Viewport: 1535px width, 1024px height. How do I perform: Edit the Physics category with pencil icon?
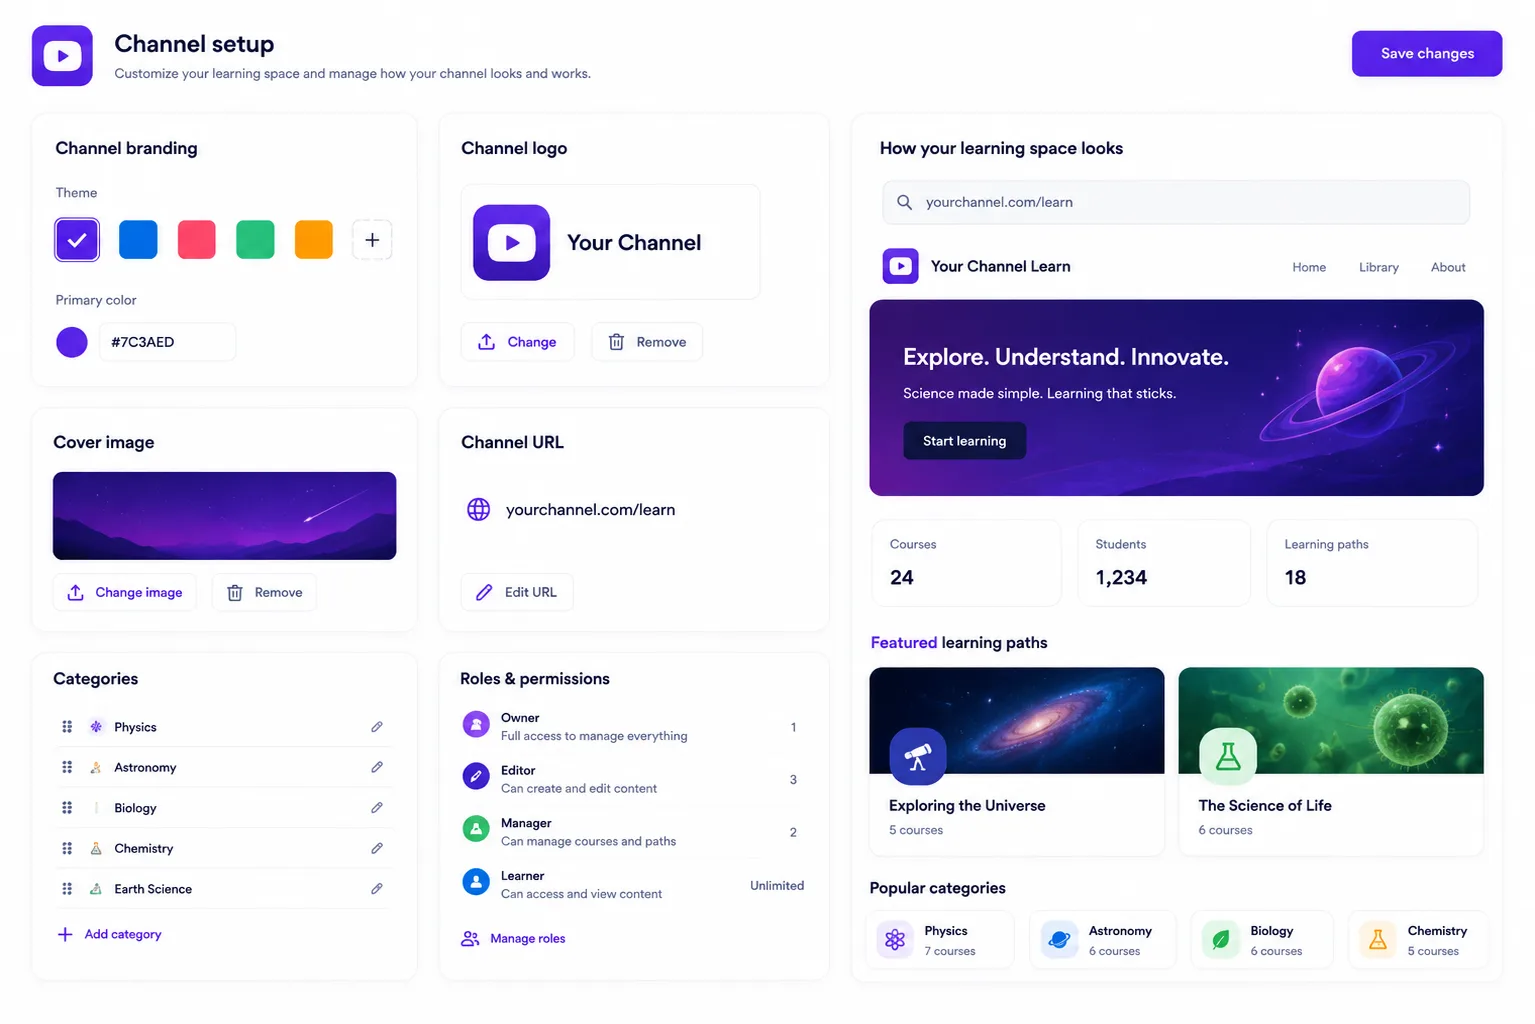coord(377,727)
